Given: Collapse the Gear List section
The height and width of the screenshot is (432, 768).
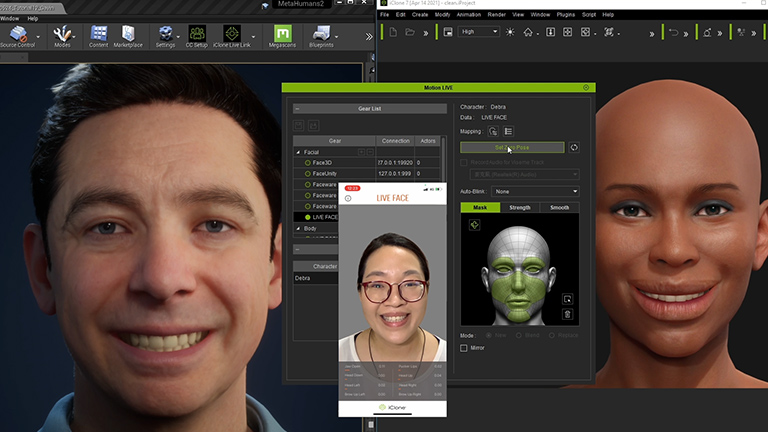Looking at the screenshot, I should tap(297, 109).
